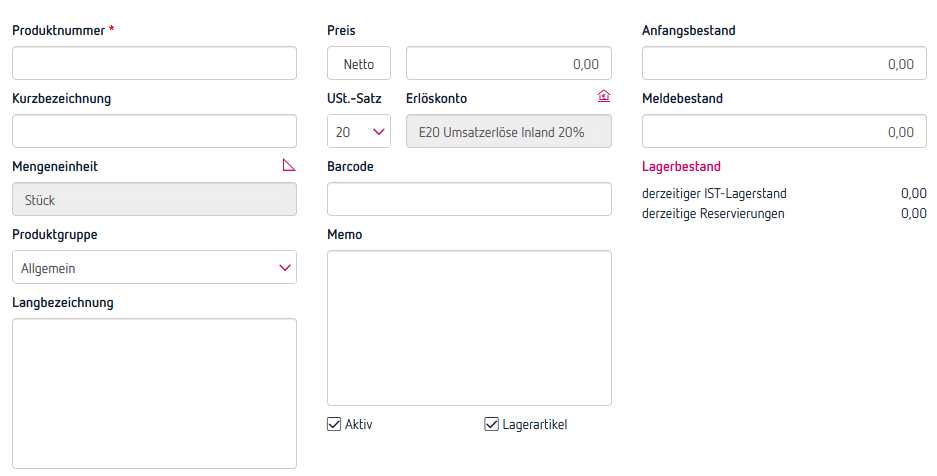Open the USt.-Satz dropdown
The width and height of the screenshot is (937, 476).
pos(358,132)
